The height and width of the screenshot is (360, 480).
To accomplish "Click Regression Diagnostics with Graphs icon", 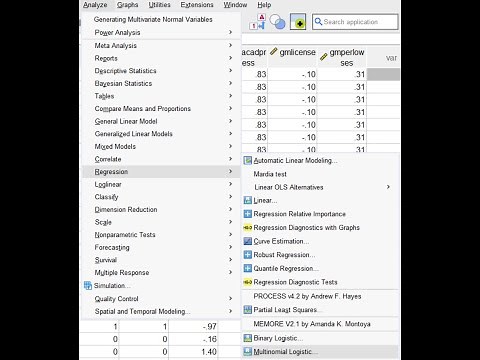I will (x=247, y=228).
